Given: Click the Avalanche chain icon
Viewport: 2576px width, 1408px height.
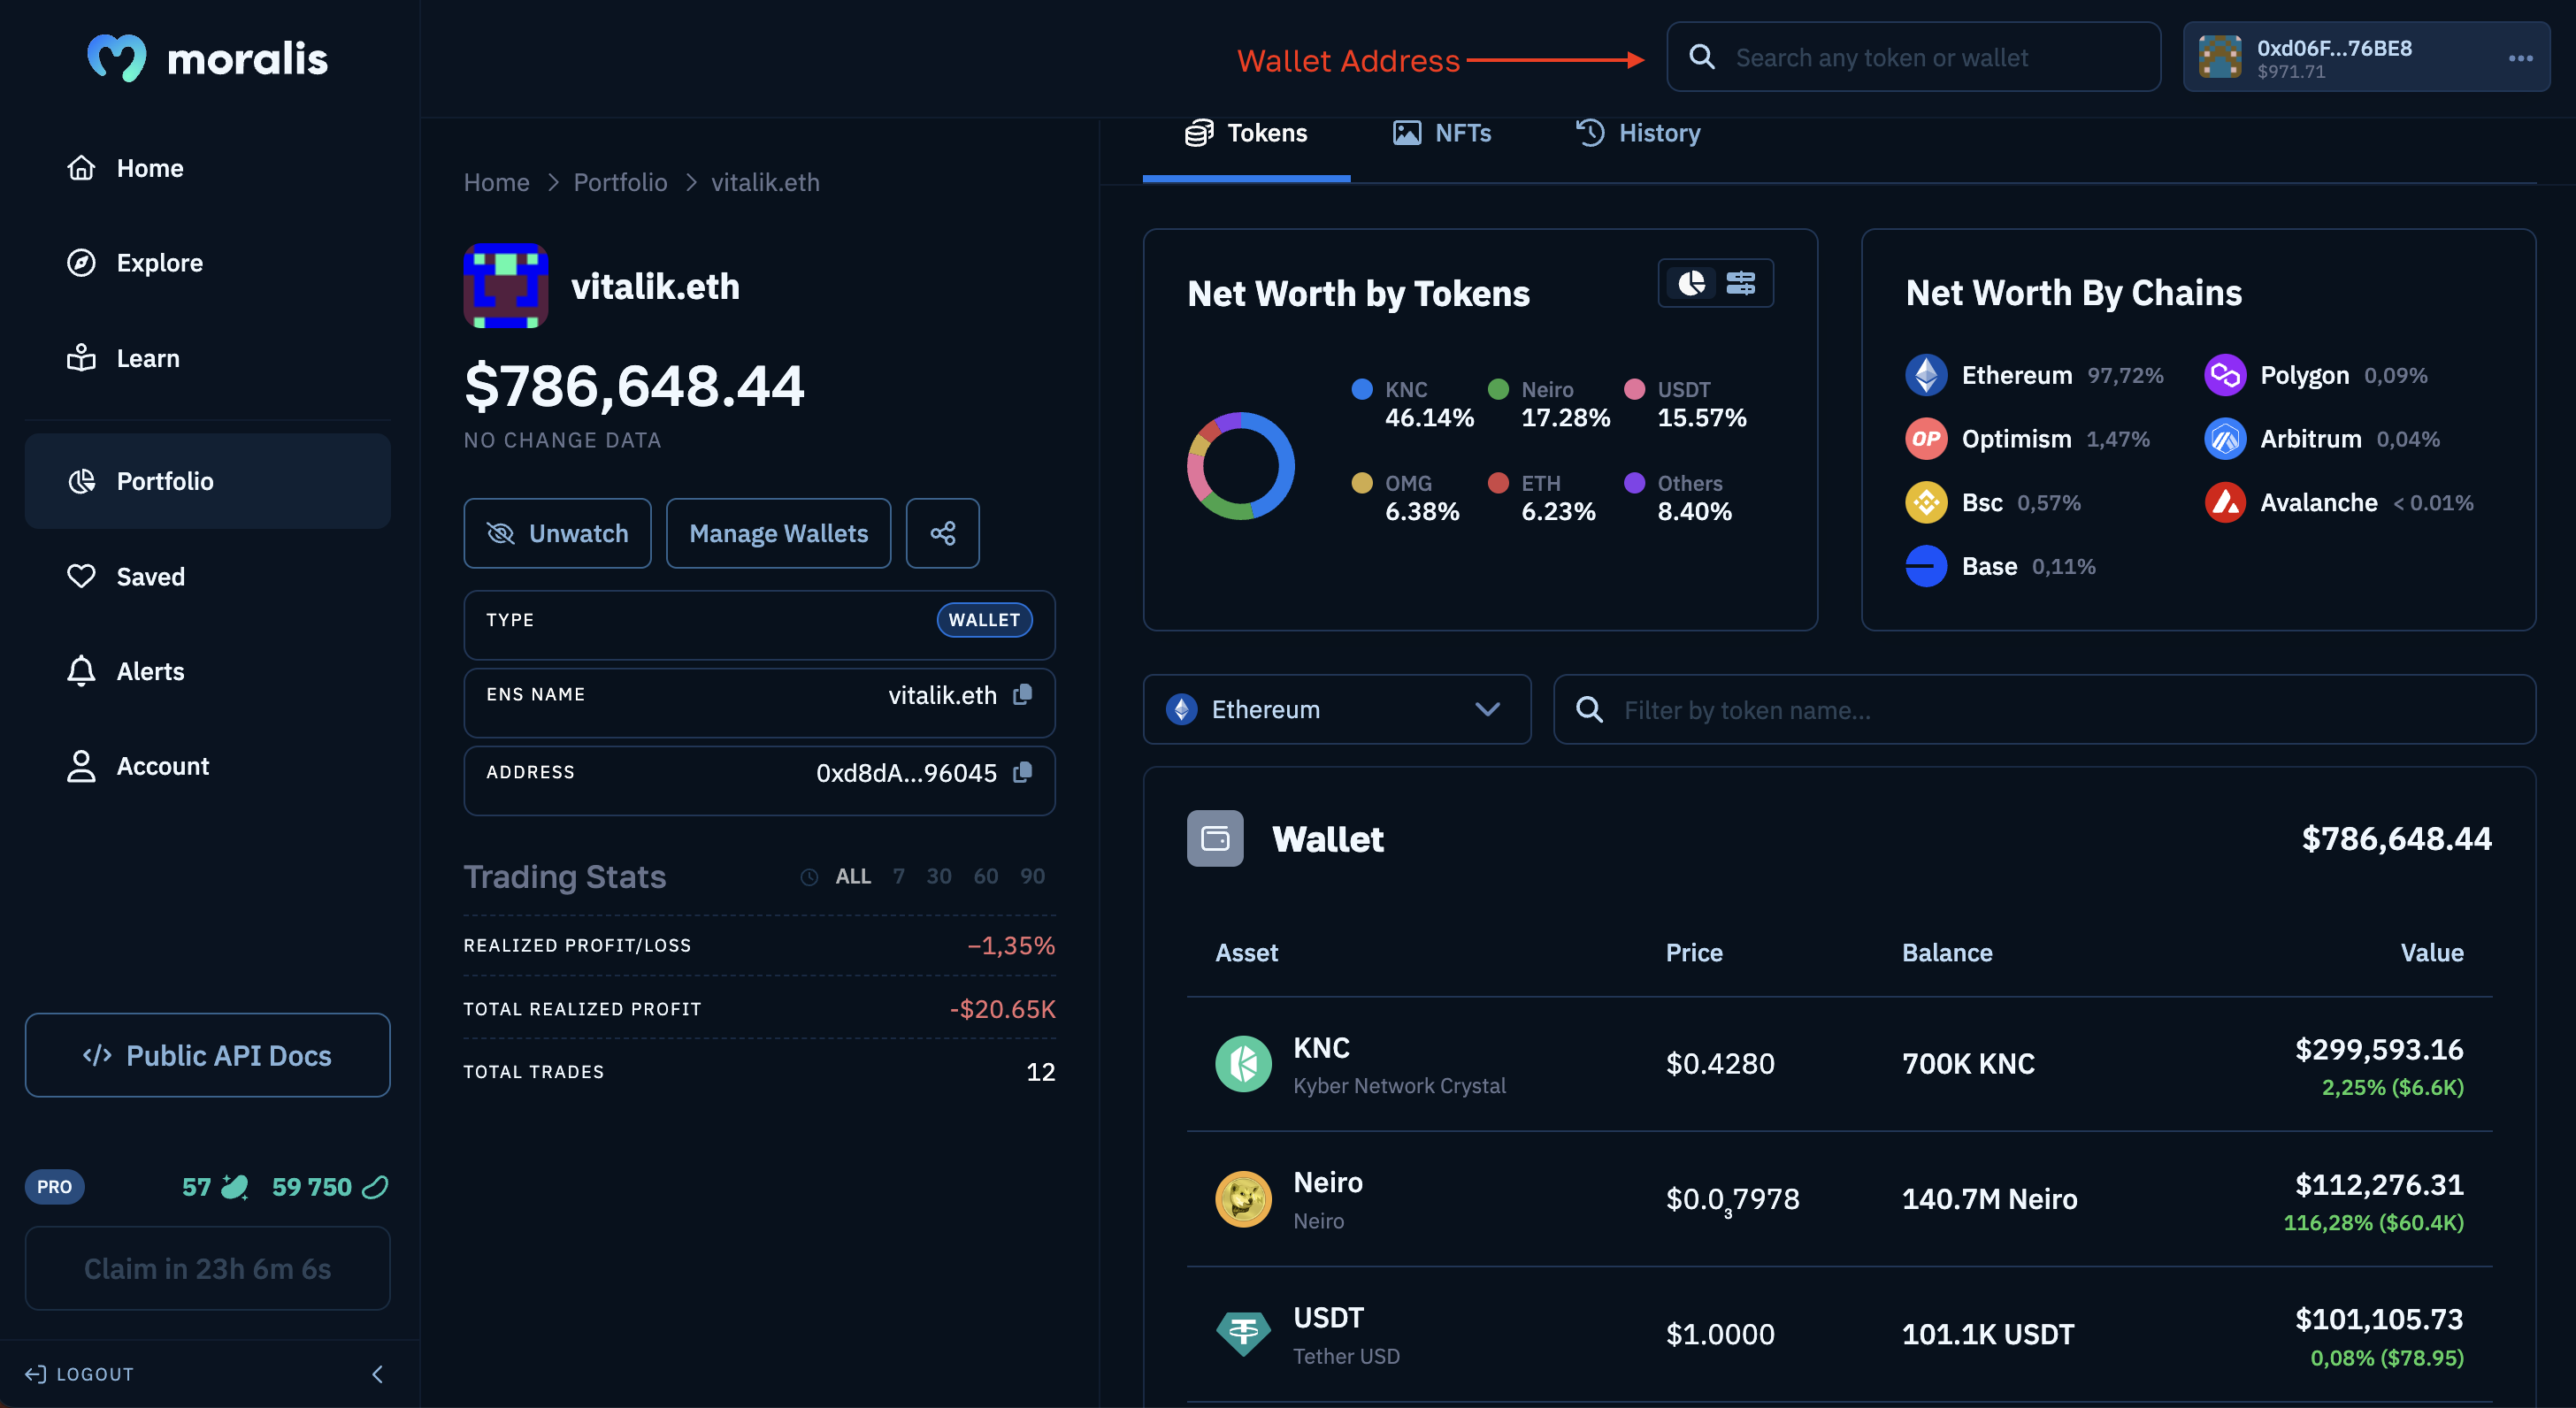Looking at the screenshot, I should coord(2225,502).
